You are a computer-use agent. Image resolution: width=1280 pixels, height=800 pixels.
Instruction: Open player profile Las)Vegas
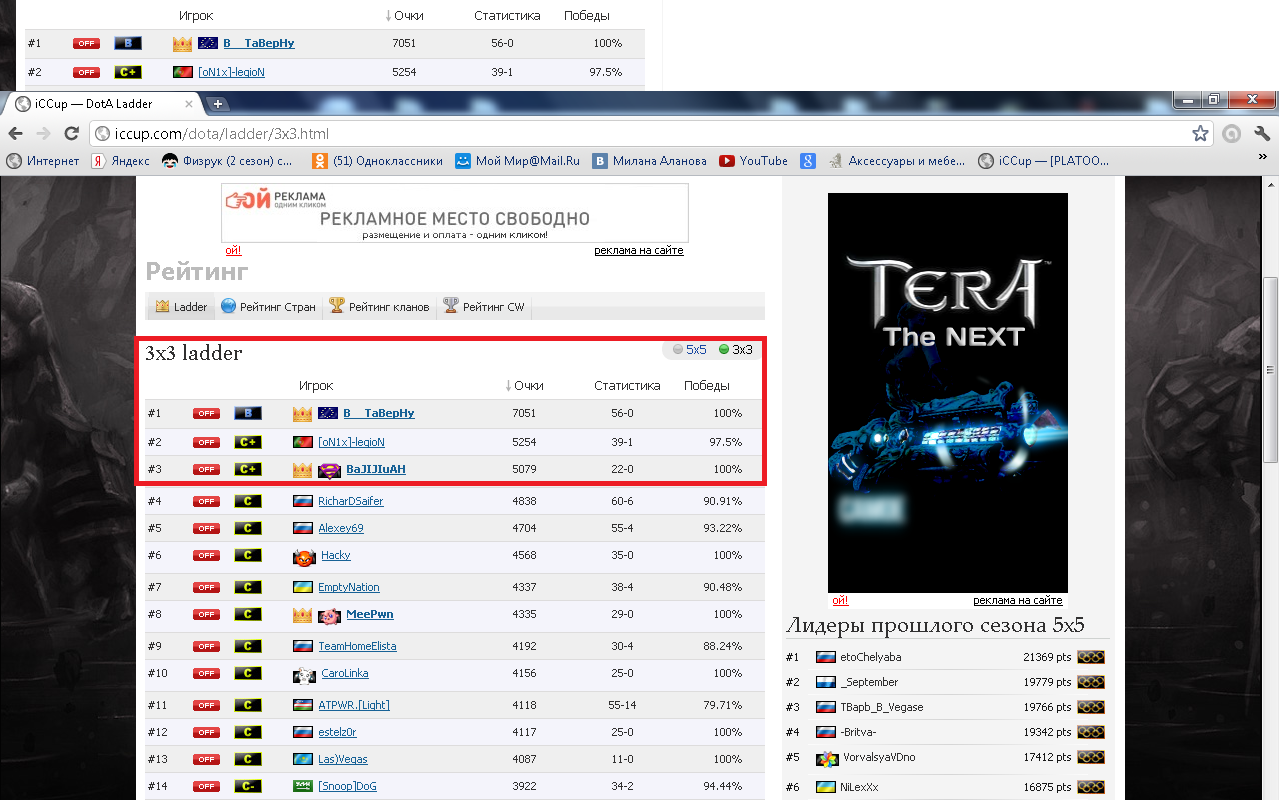click(343, 759)
